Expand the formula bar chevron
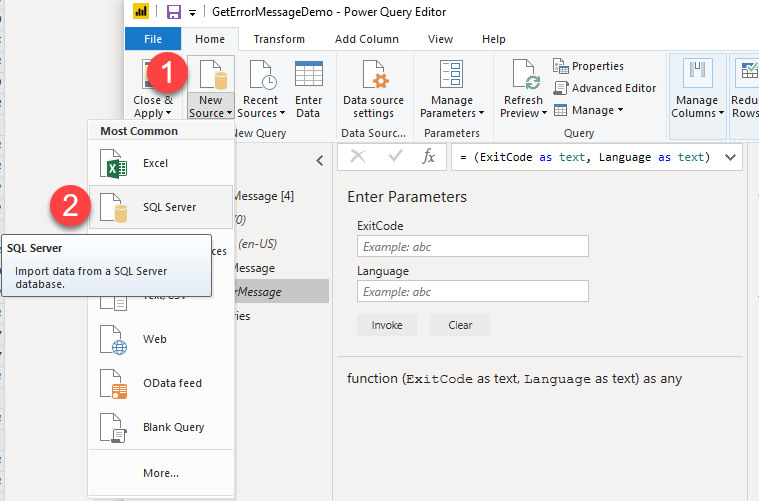This screenshot has height=501, width=759. 730,157
